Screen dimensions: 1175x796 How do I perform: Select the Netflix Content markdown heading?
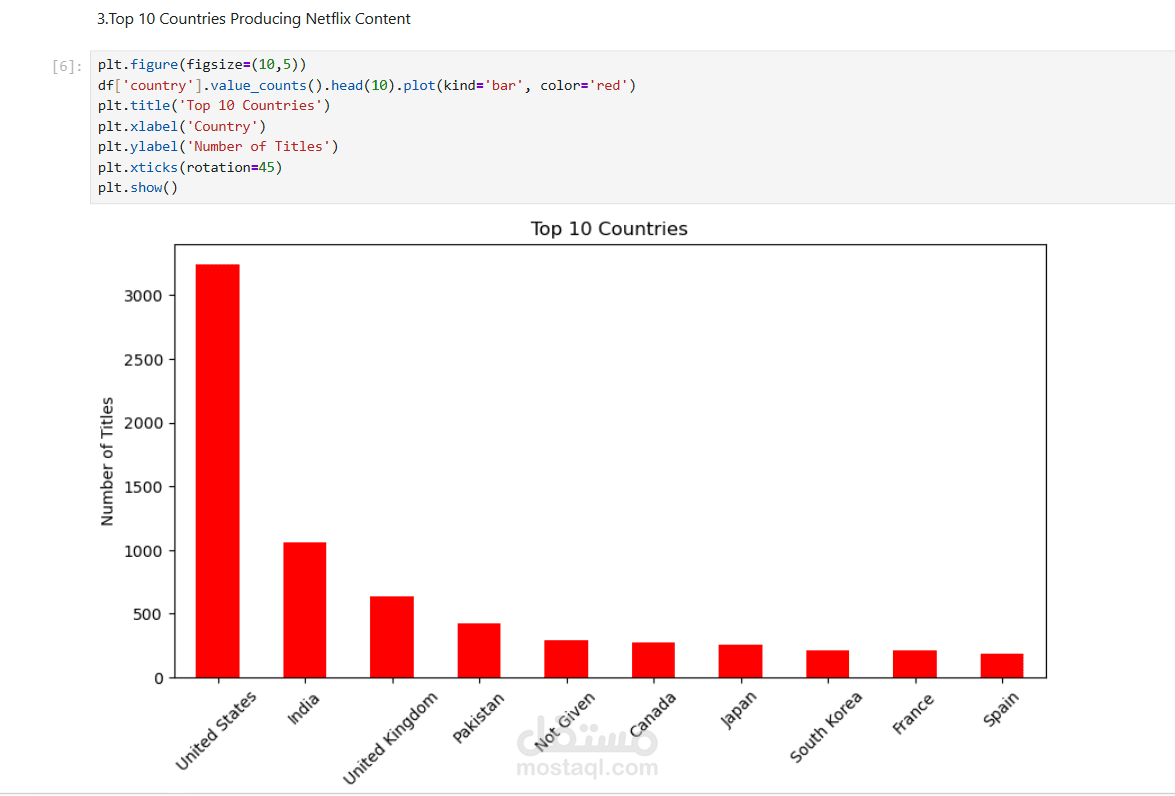(253, 19)
